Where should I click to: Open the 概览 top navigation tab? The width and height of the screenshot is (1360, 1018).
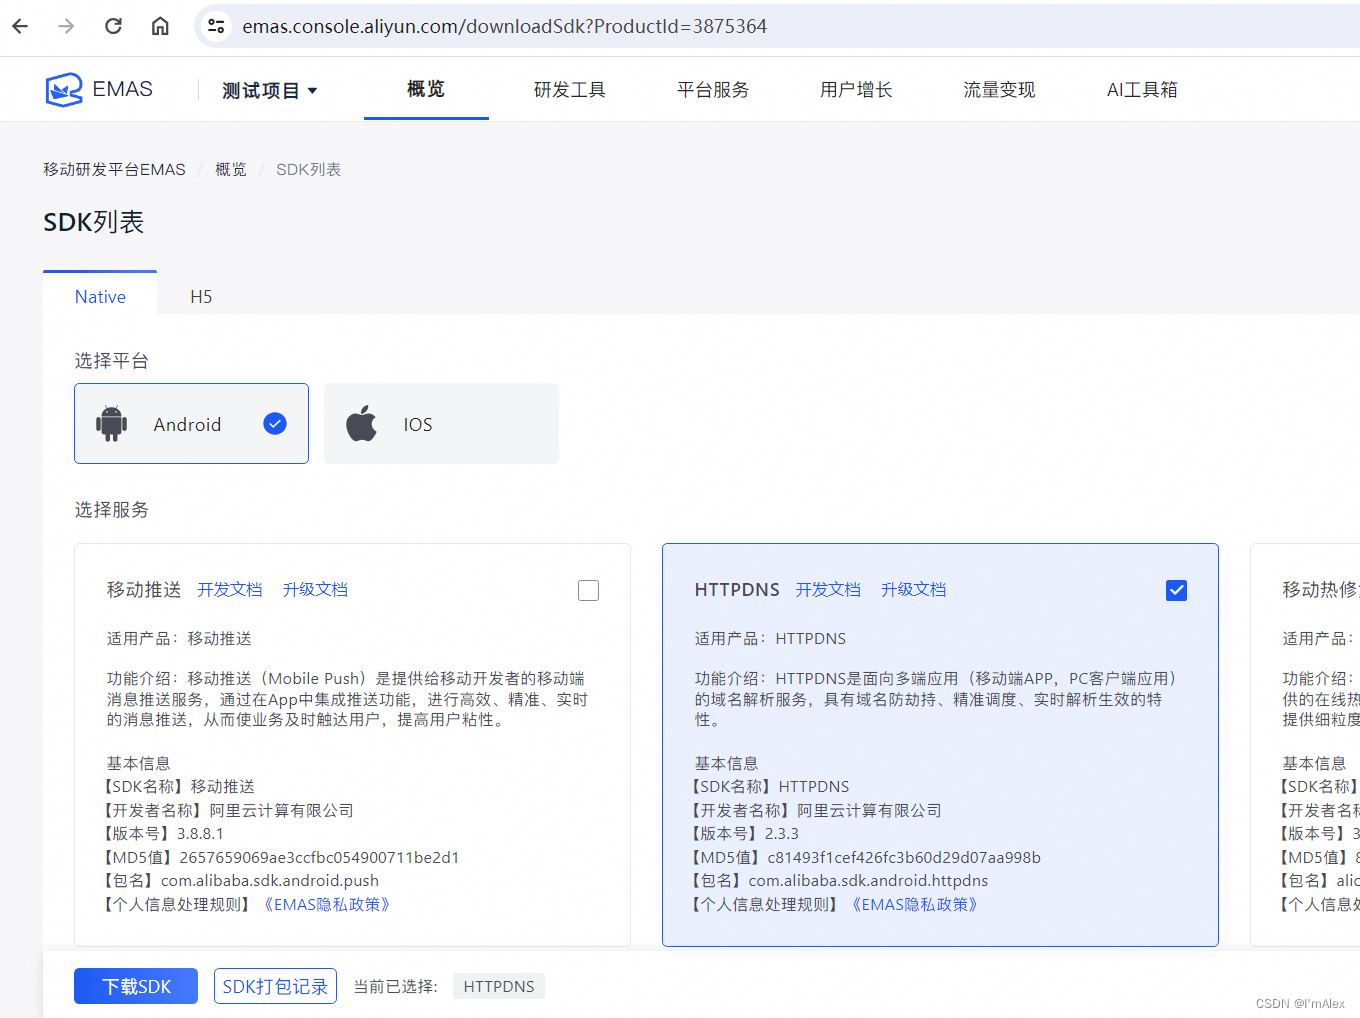pyautogui.click(x=426, y=89)
